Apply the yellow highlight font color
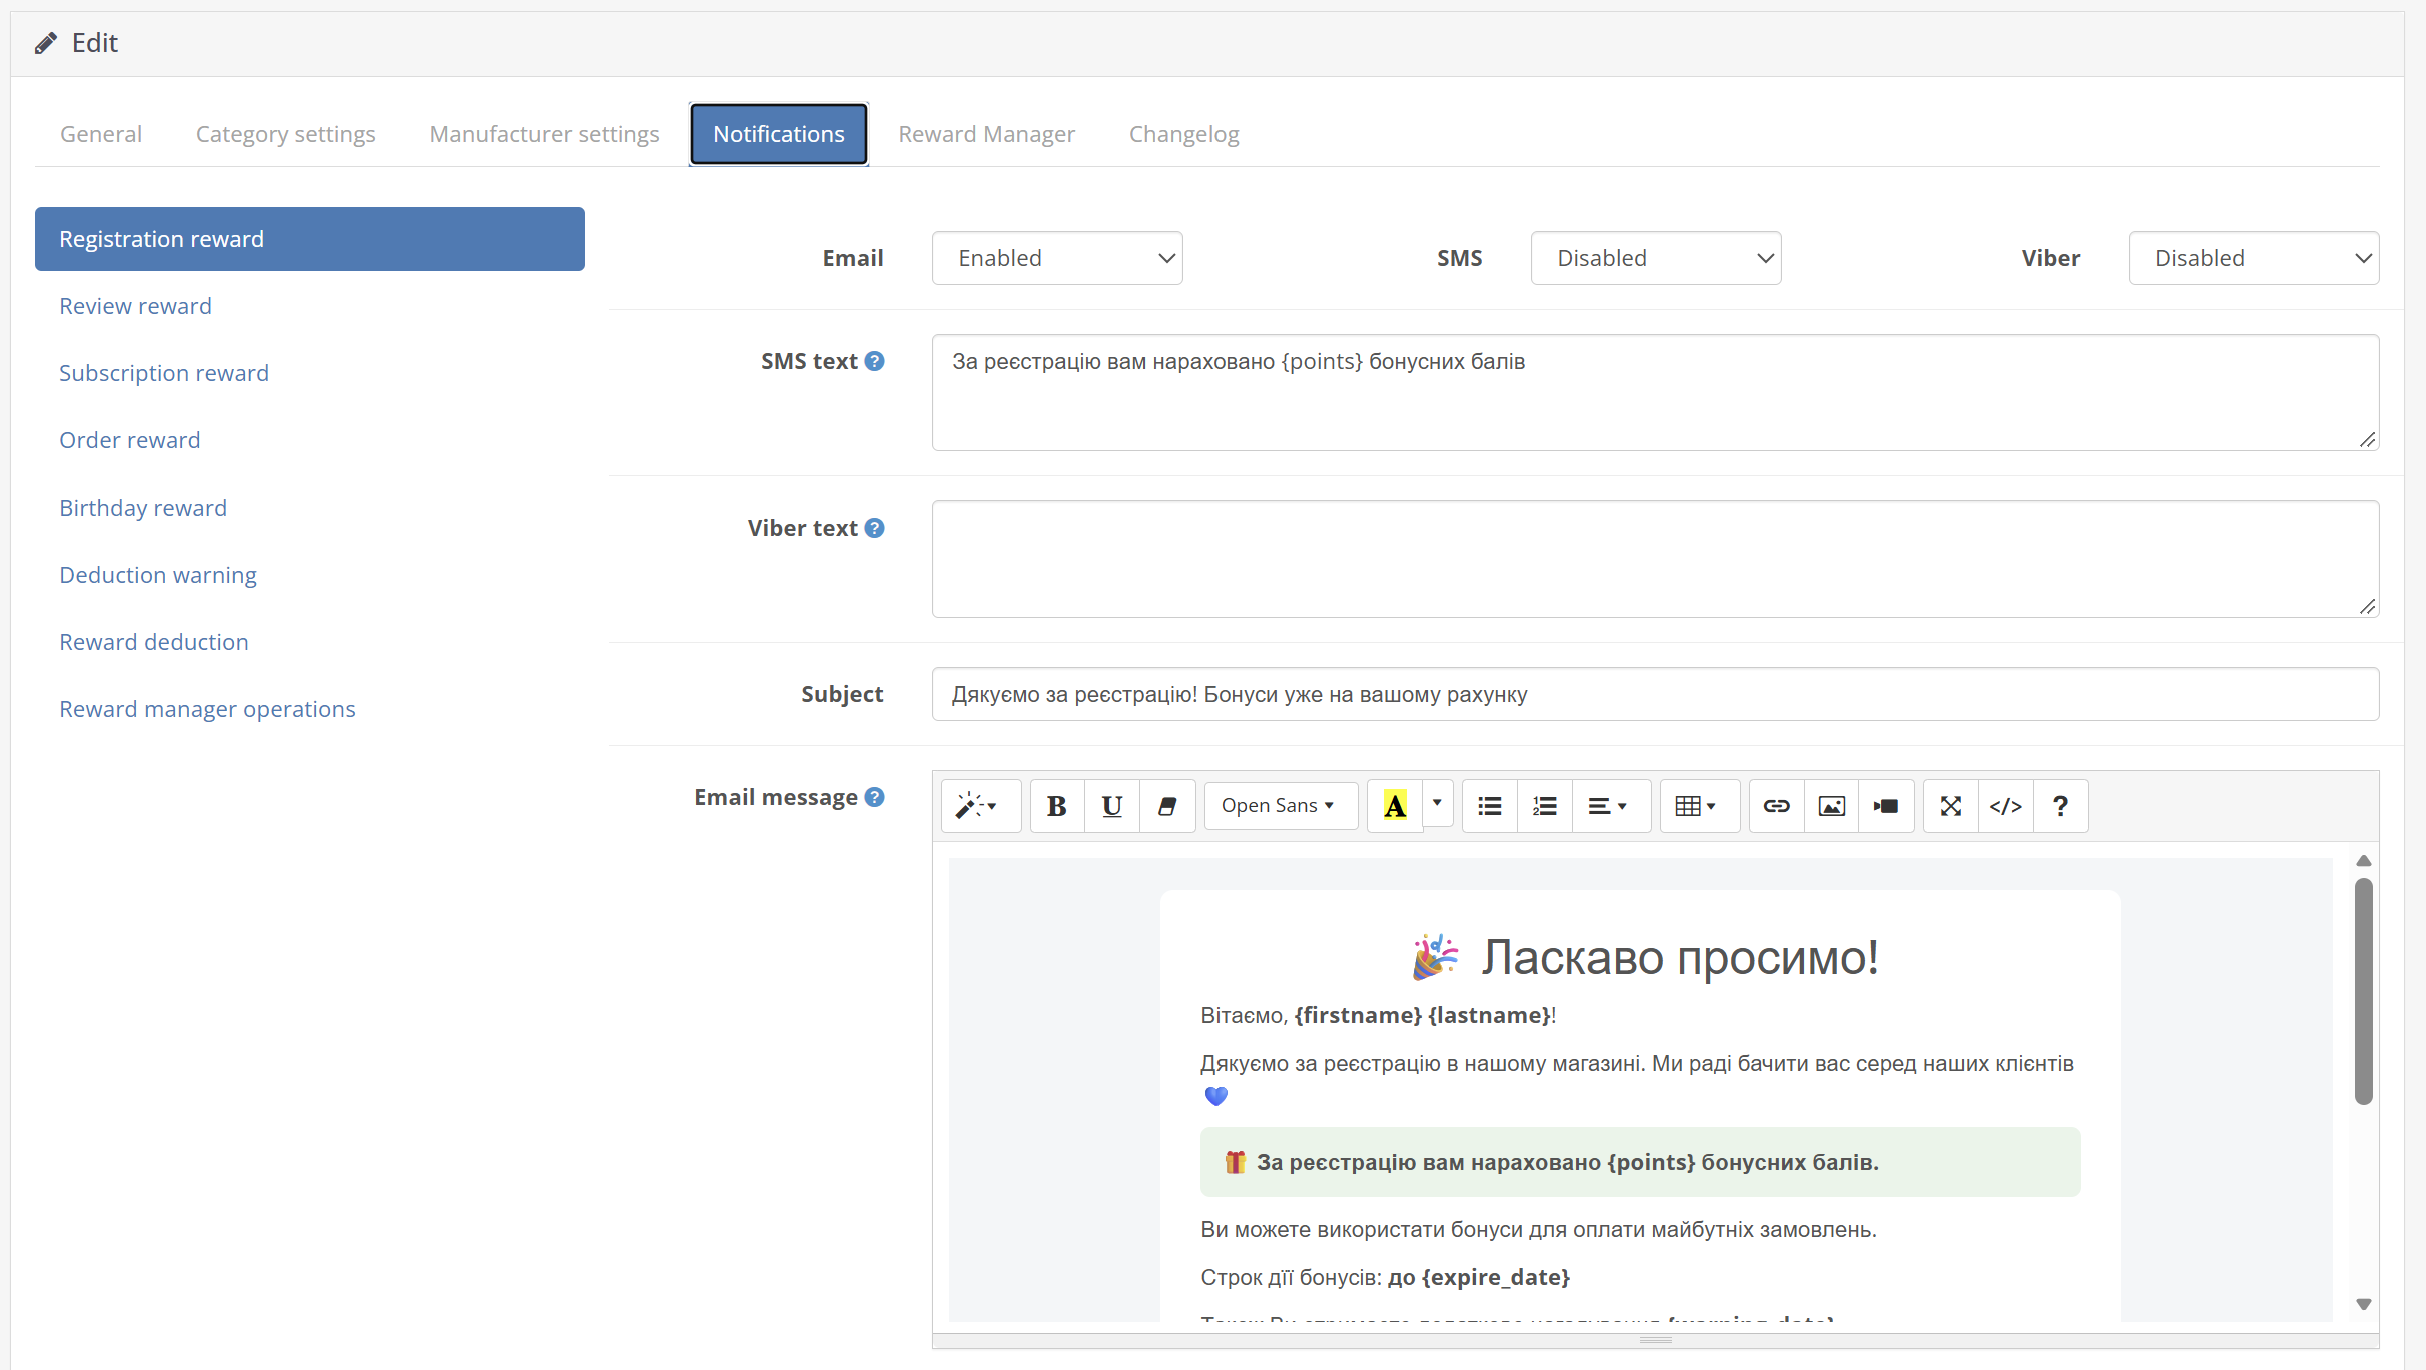Screen dimensions: 2426x1370 pos(1395,806)
